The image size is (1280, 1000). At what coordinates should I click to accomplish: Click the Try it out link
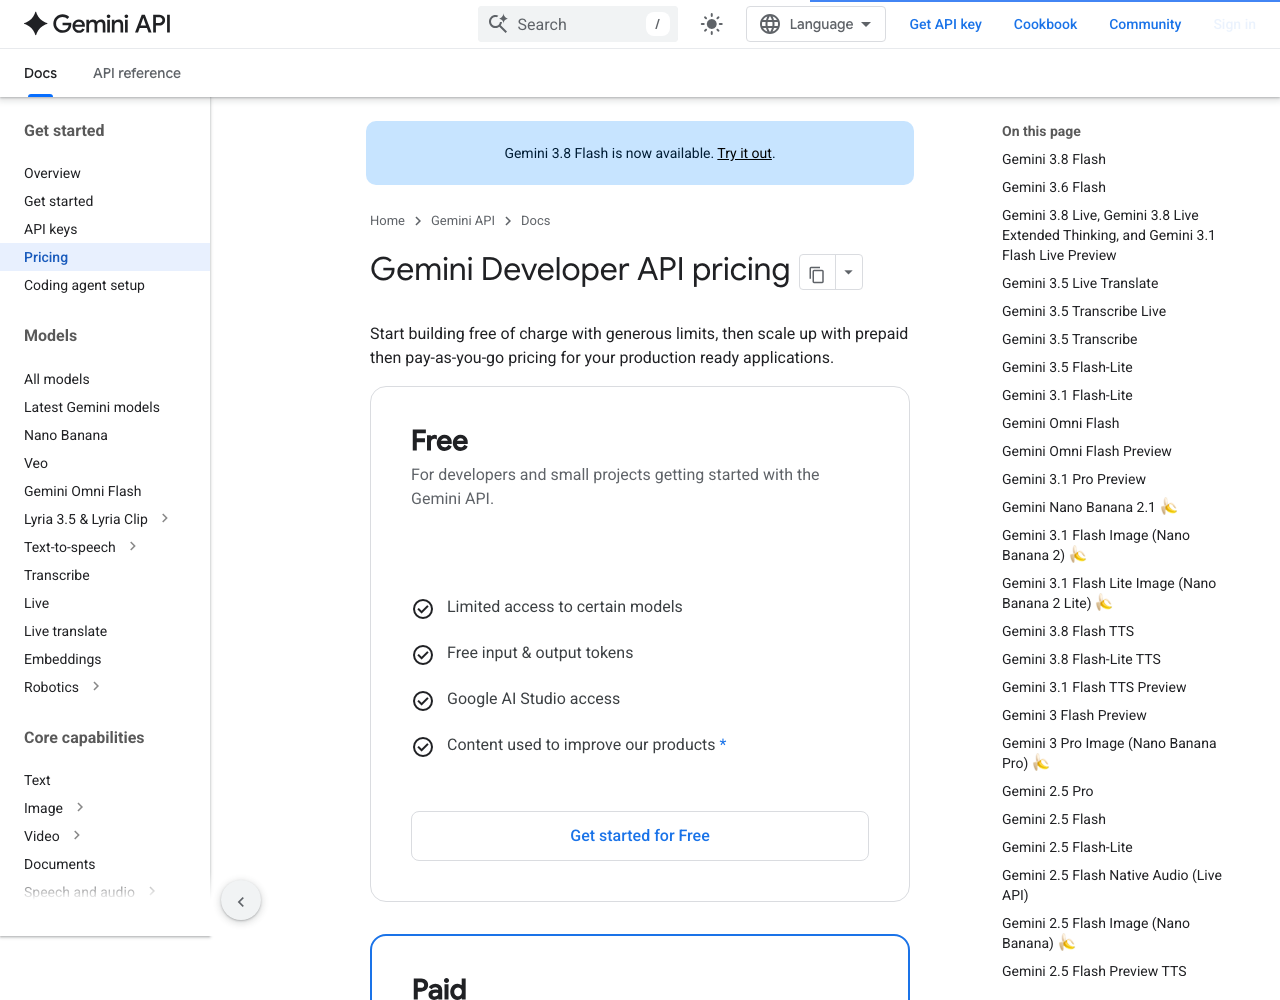click(745, 153)
